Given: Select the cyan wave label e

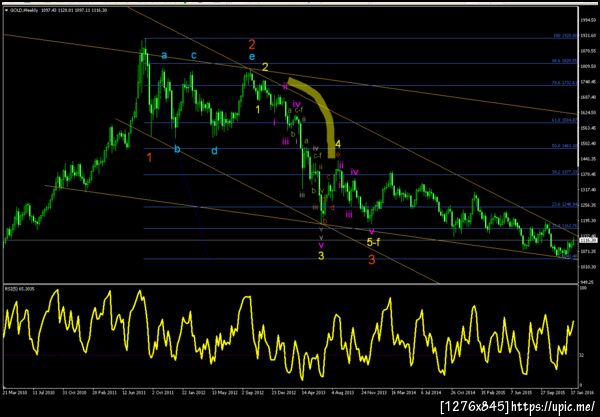Looking at the screenshot, I should coord(252,57).
